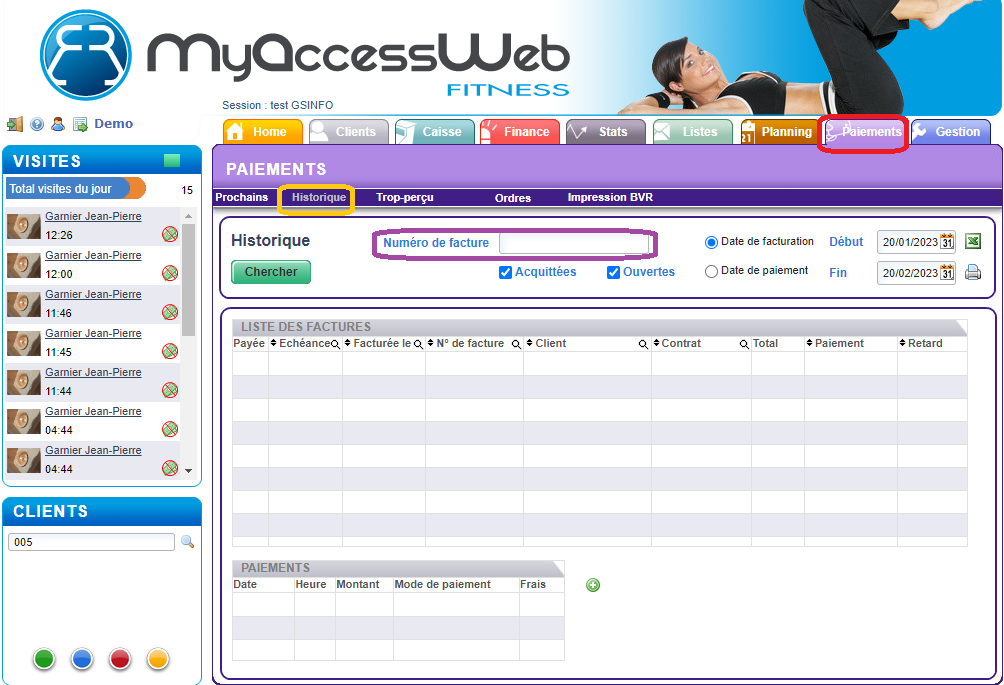This screenshot has height=685, width=1004.
Task: Open the Début date calendar picker
Action: tap(947, 242)
